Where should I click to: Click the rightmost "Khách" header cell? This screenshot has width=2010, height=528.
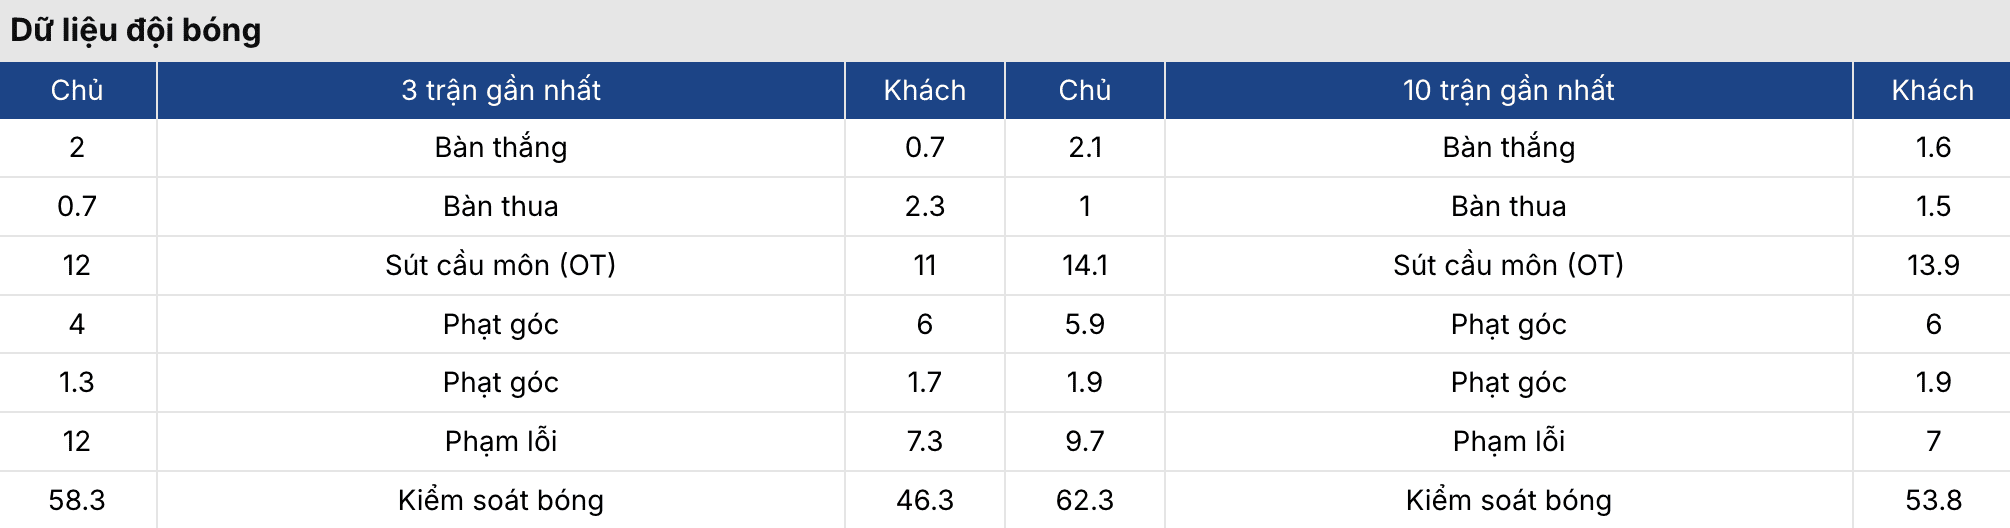pyautogui.click(x=1932, y=90)
